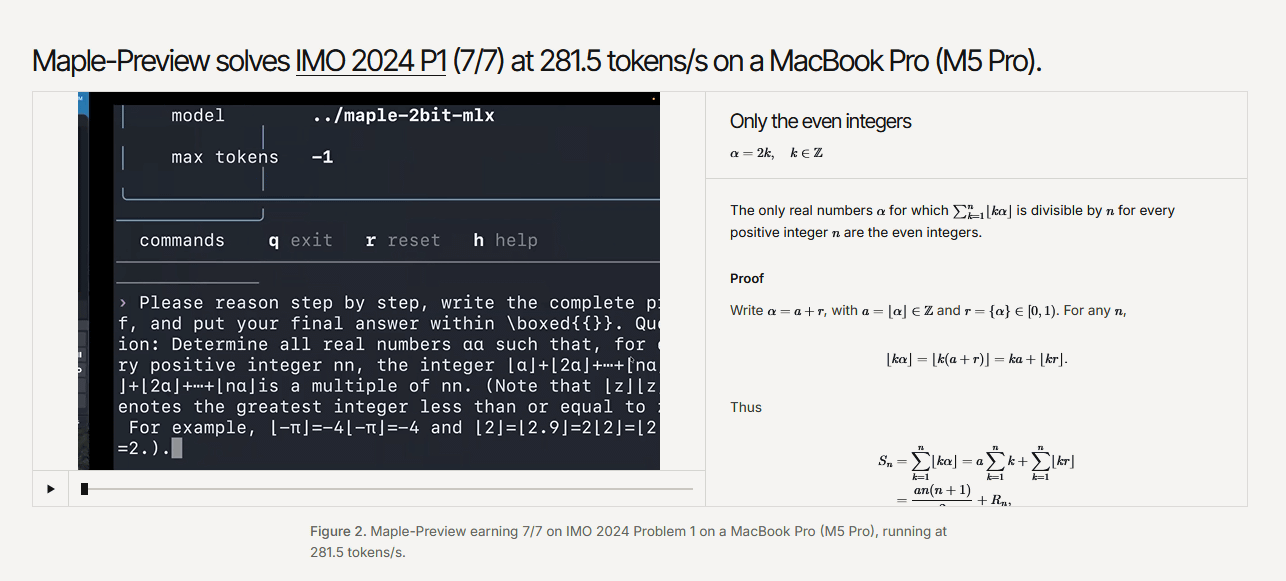Click the 'commands' label in terminal

(182, 240)
